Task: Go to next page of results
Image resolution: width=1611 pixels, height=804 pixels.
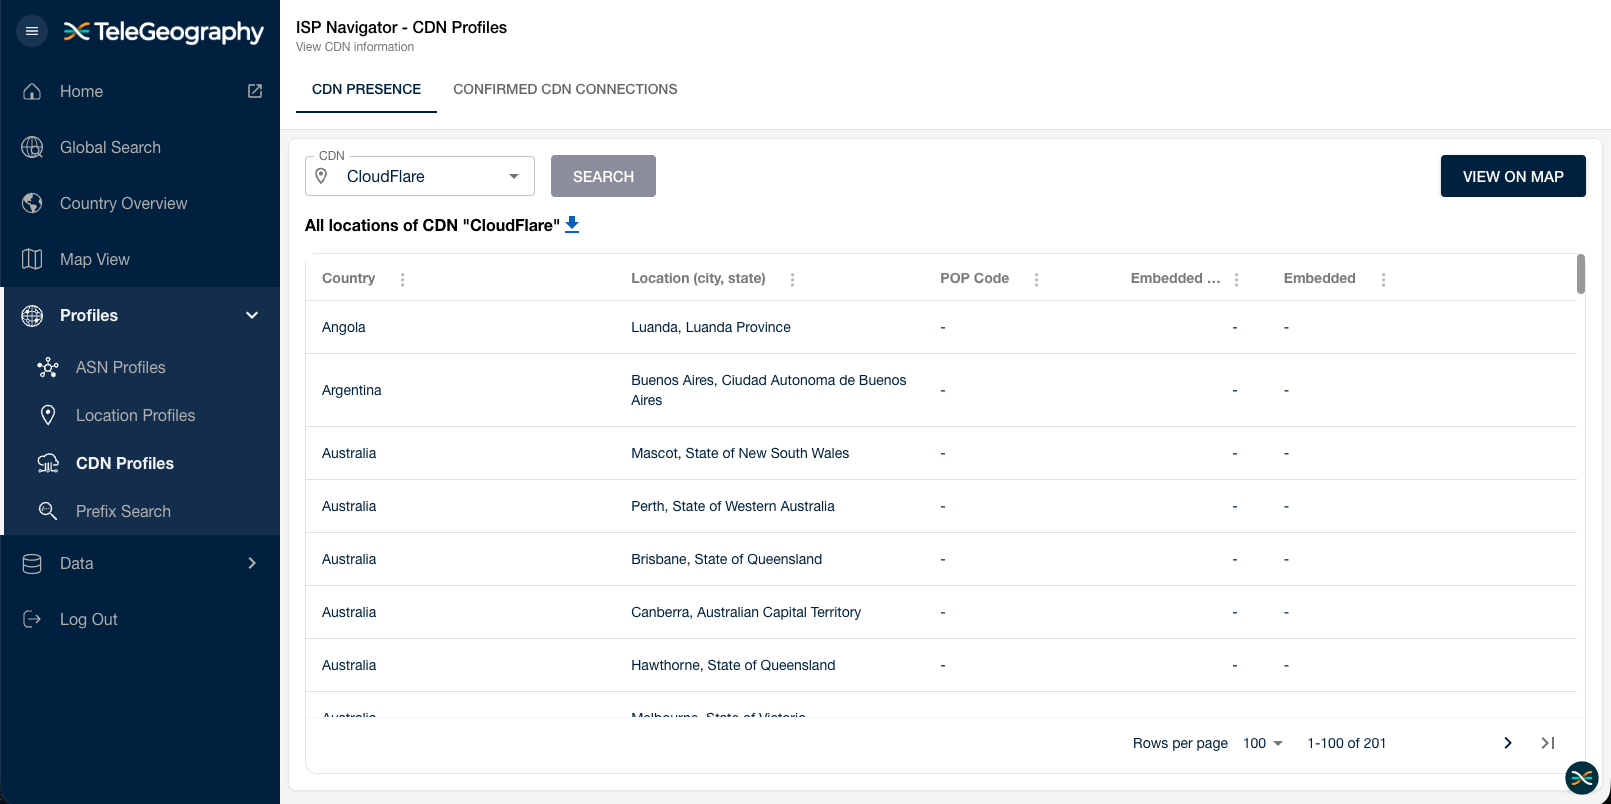Action: pyautogui.click(x=1508, y=743)
